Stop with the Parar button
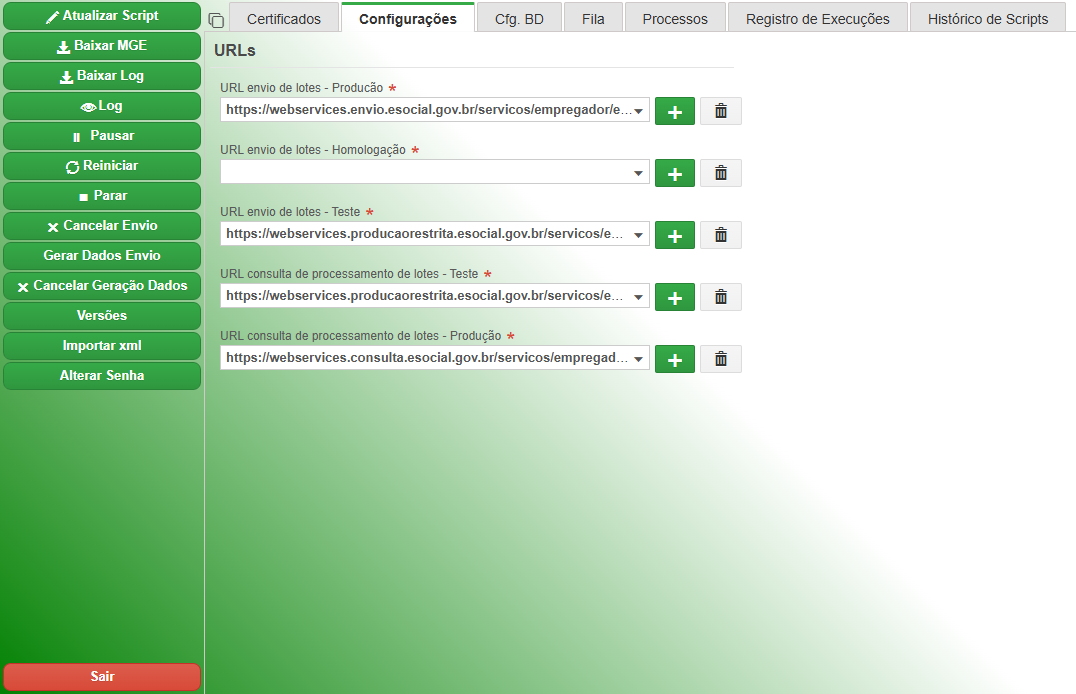 point(102,196)
